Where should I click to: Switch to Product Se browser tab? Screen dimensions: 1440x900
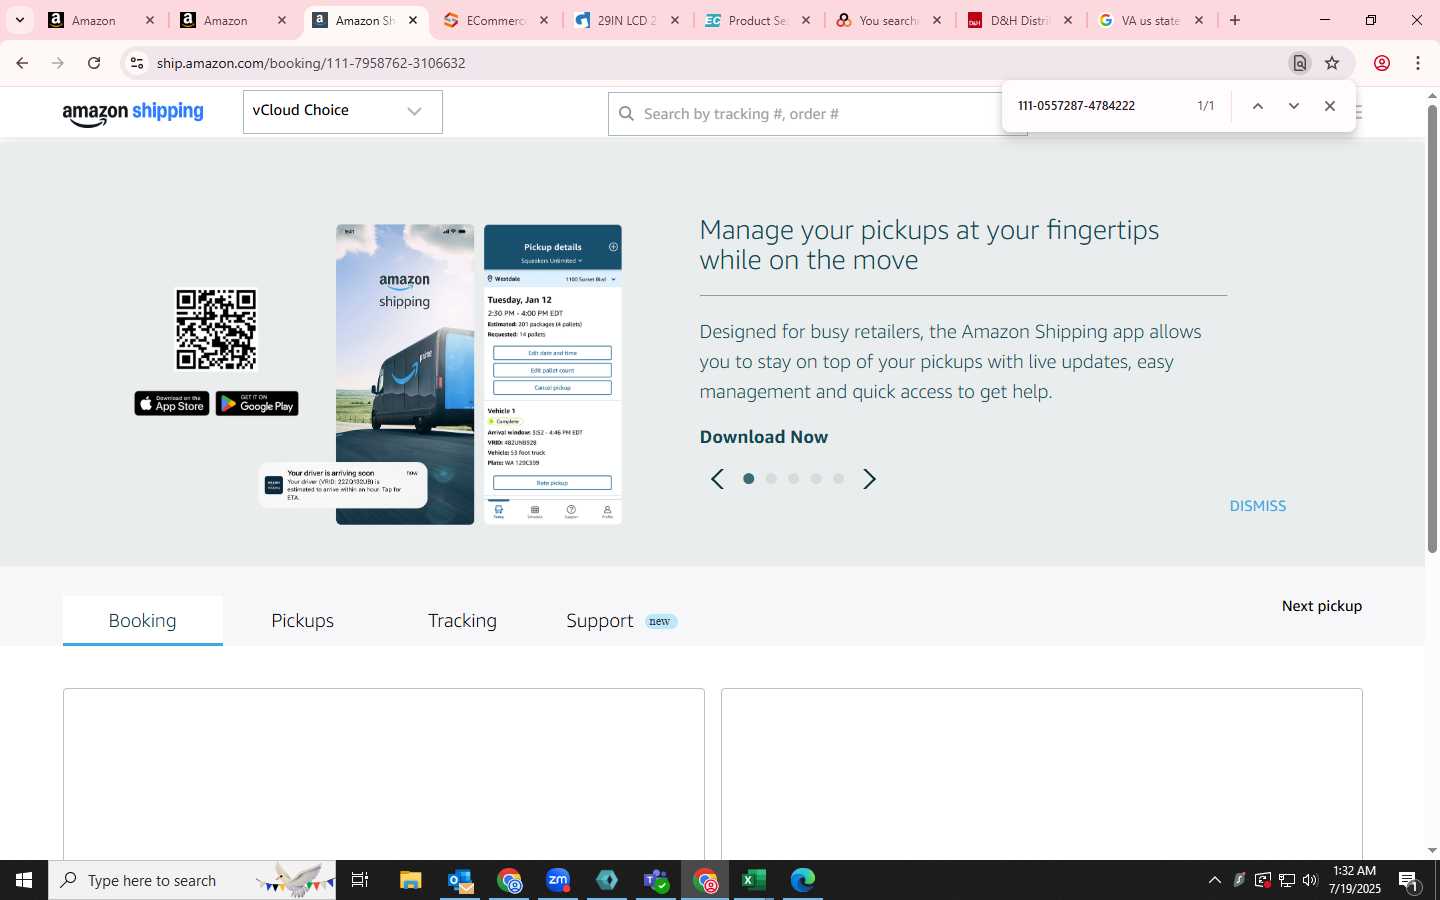click(x=758, y=20)
